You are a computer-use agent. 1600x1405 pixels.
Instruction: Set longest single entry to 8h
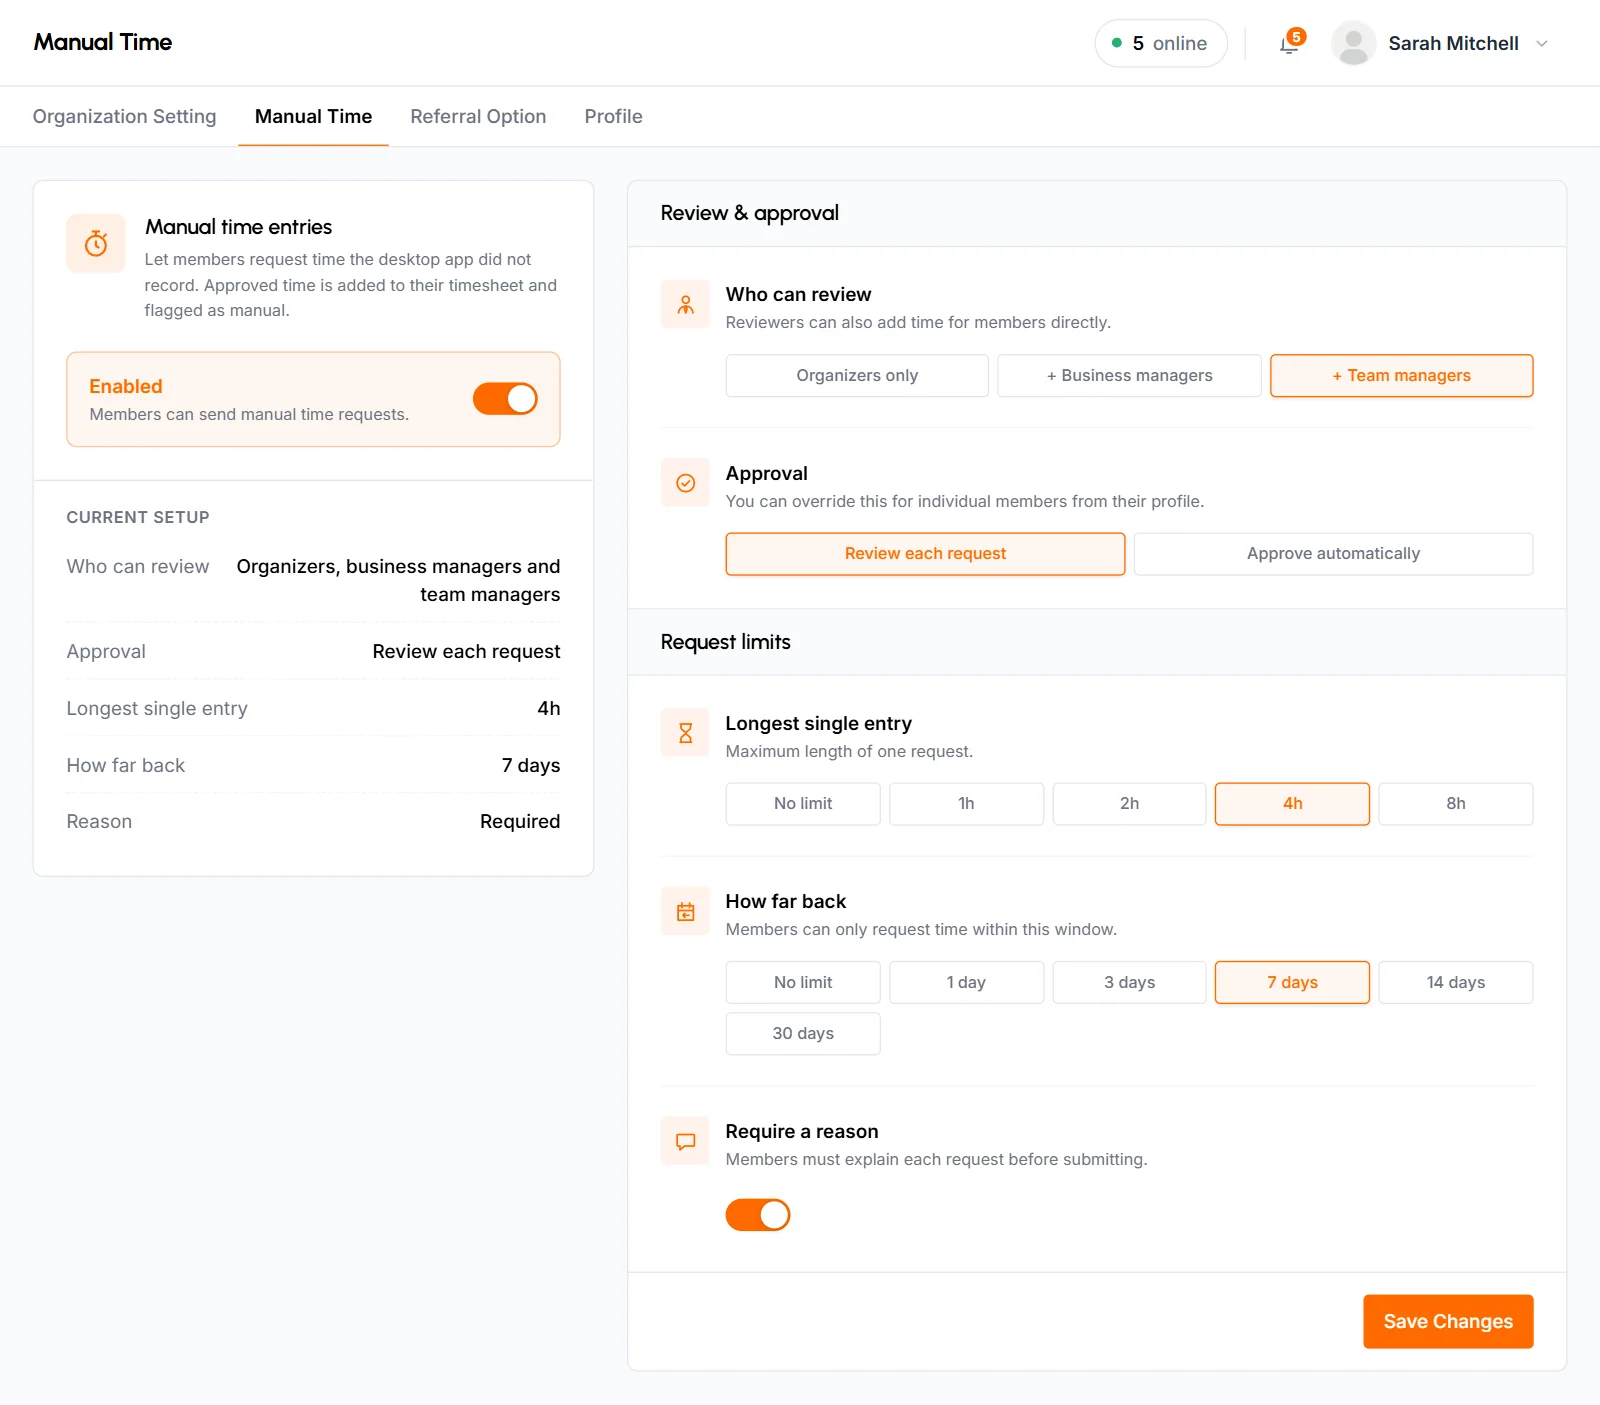pos(1455,804)
